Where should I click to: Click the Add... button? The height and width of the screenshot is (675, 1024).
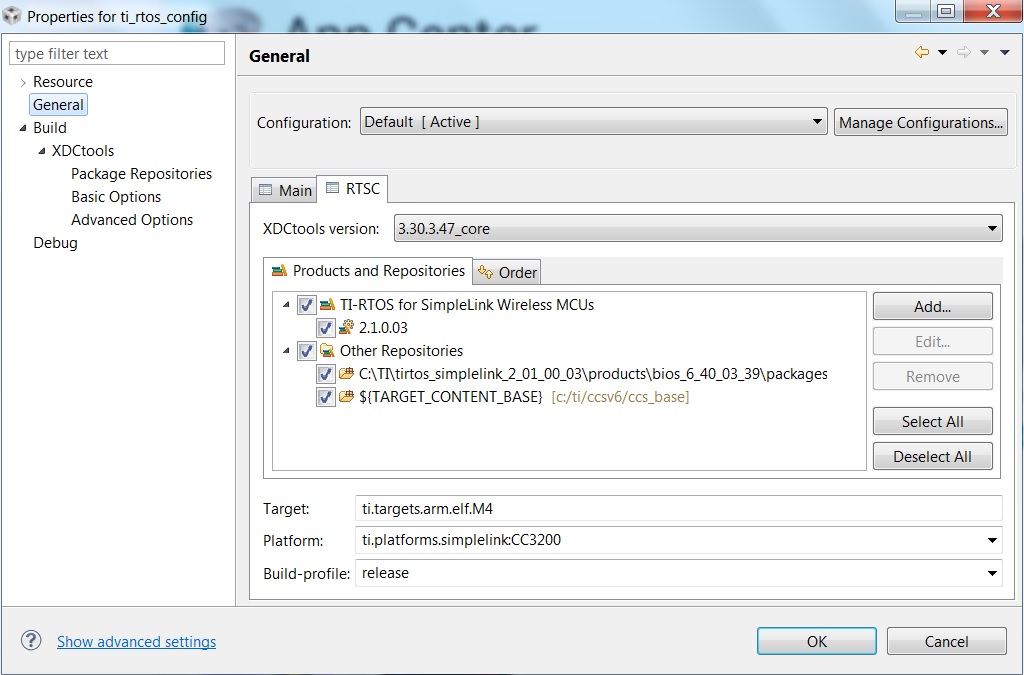point(933,307)
